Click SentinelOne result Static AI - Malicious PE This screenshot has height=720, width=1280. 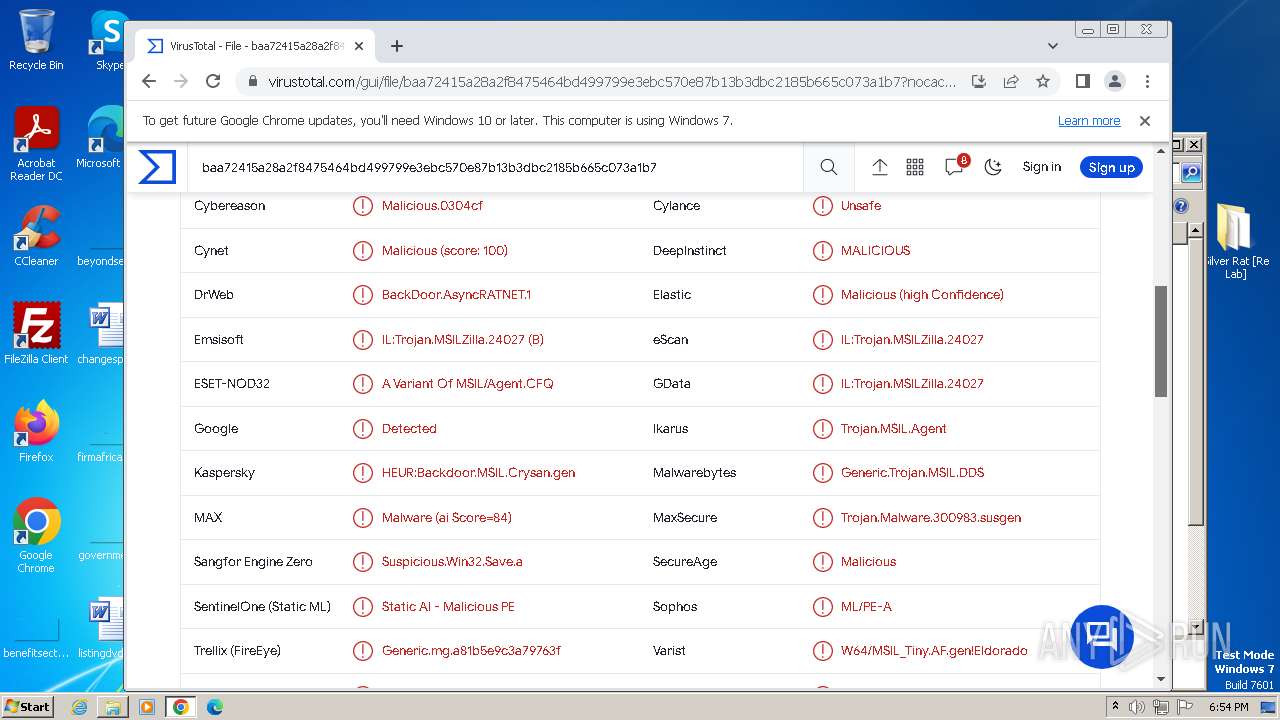[x=448, y=607]
